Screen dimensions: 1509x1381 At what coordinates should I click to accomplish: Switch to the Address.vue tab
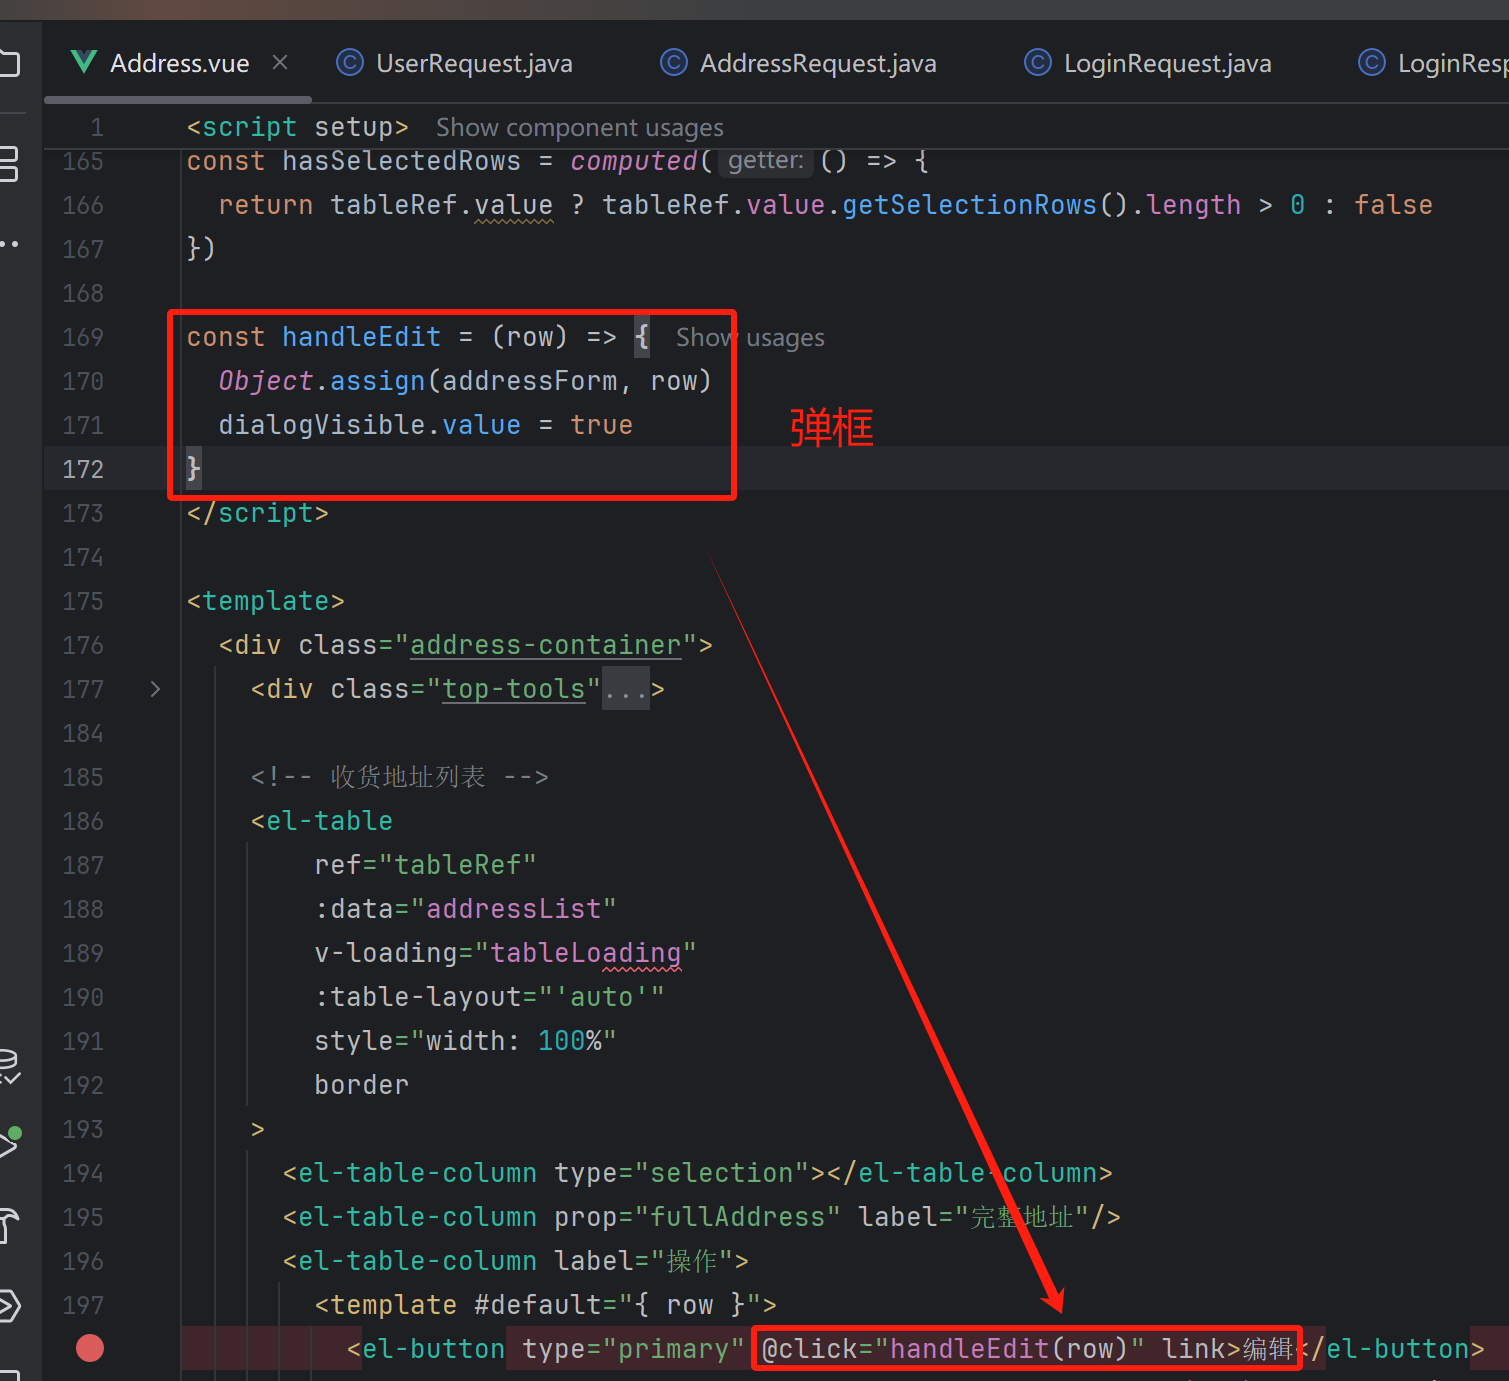179,63
